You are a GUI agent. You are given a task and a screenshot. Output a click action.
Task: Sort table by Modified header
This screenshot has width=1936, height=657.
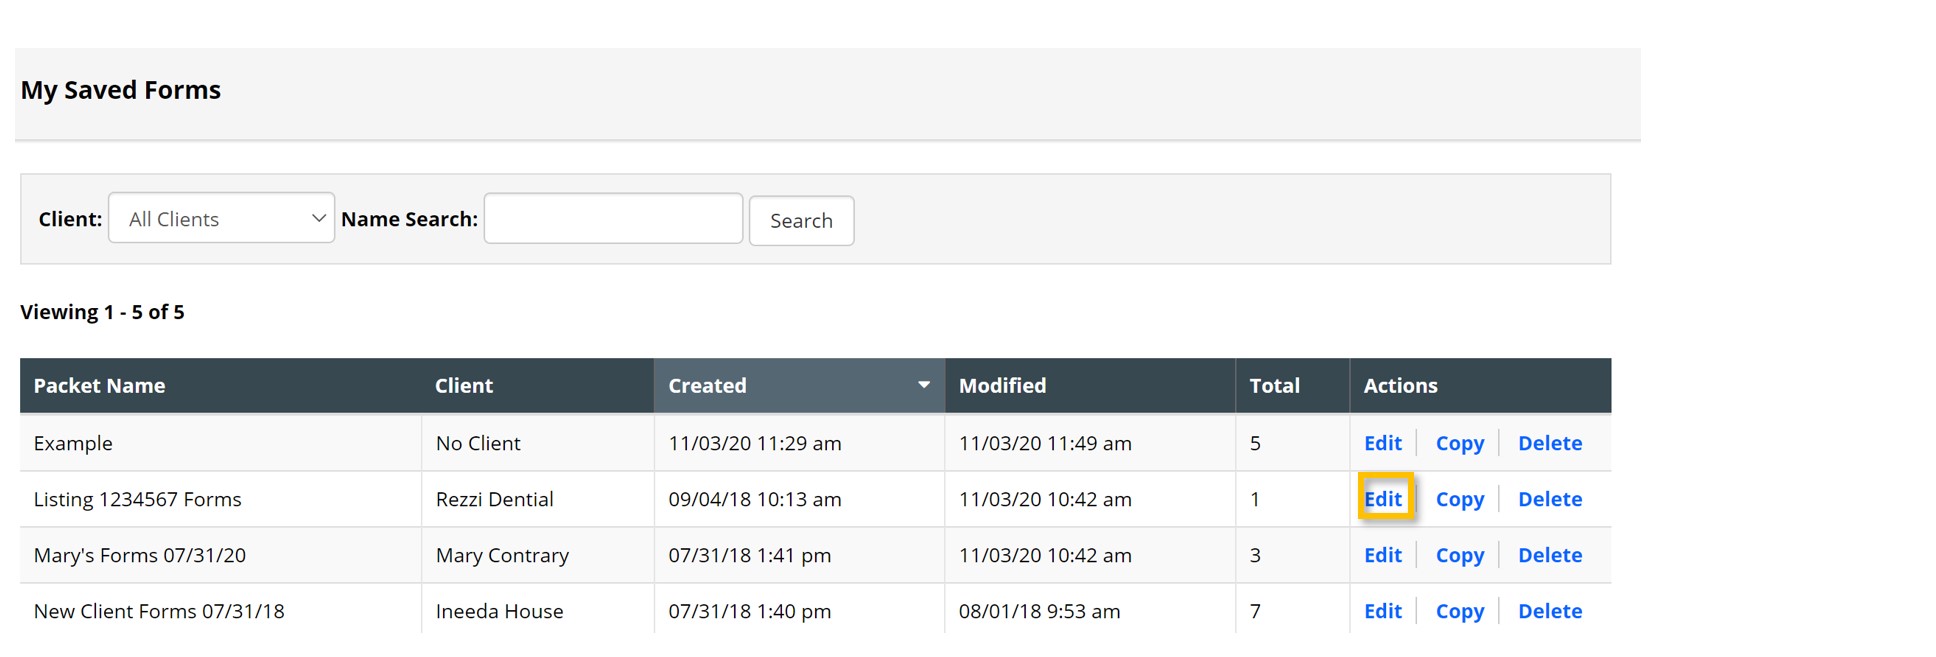pos(1002,386)
